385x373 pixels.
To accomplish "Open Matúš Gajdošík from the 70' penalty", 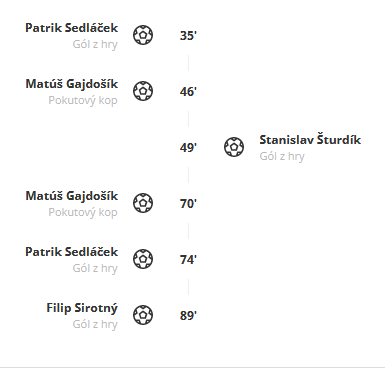I will click(x=72, y=196).
